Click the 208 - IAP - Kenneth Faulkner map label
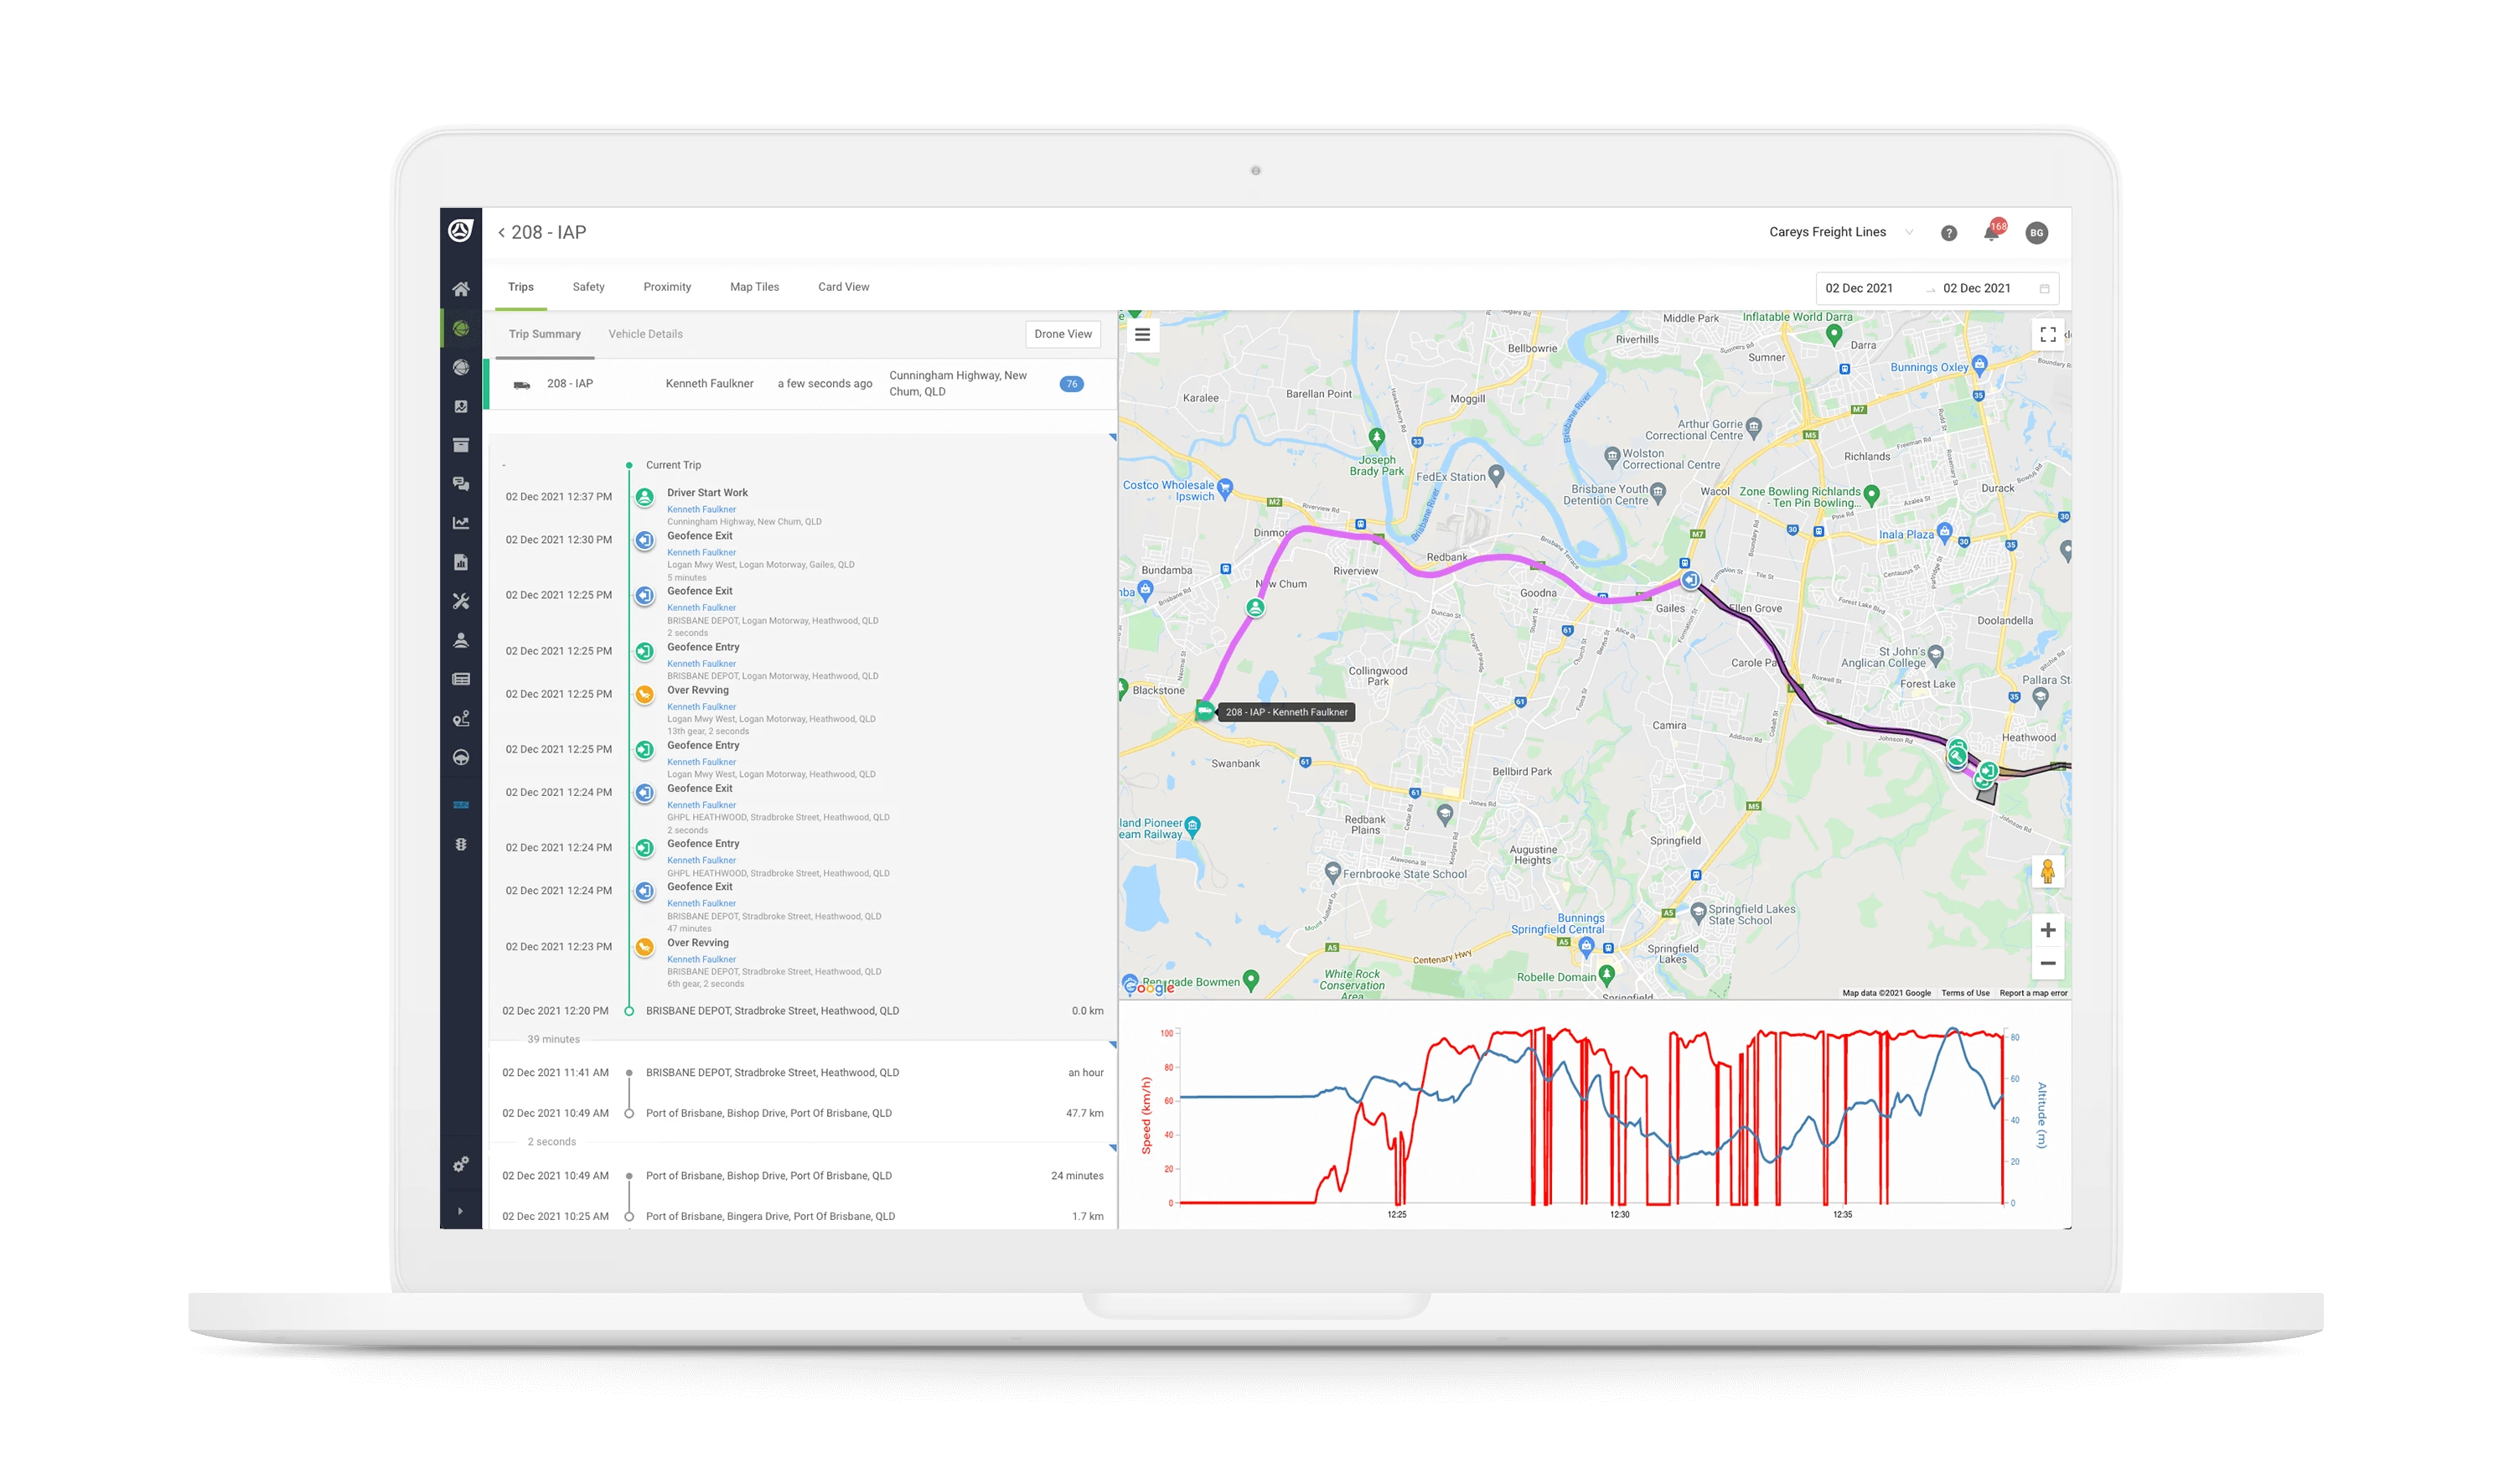The image size is (2514, 1484). (x=1286, y=712)
